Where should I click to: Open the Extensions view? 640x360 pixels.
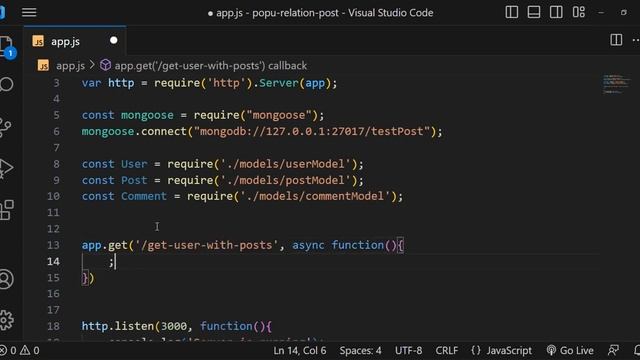pos(7,210)
